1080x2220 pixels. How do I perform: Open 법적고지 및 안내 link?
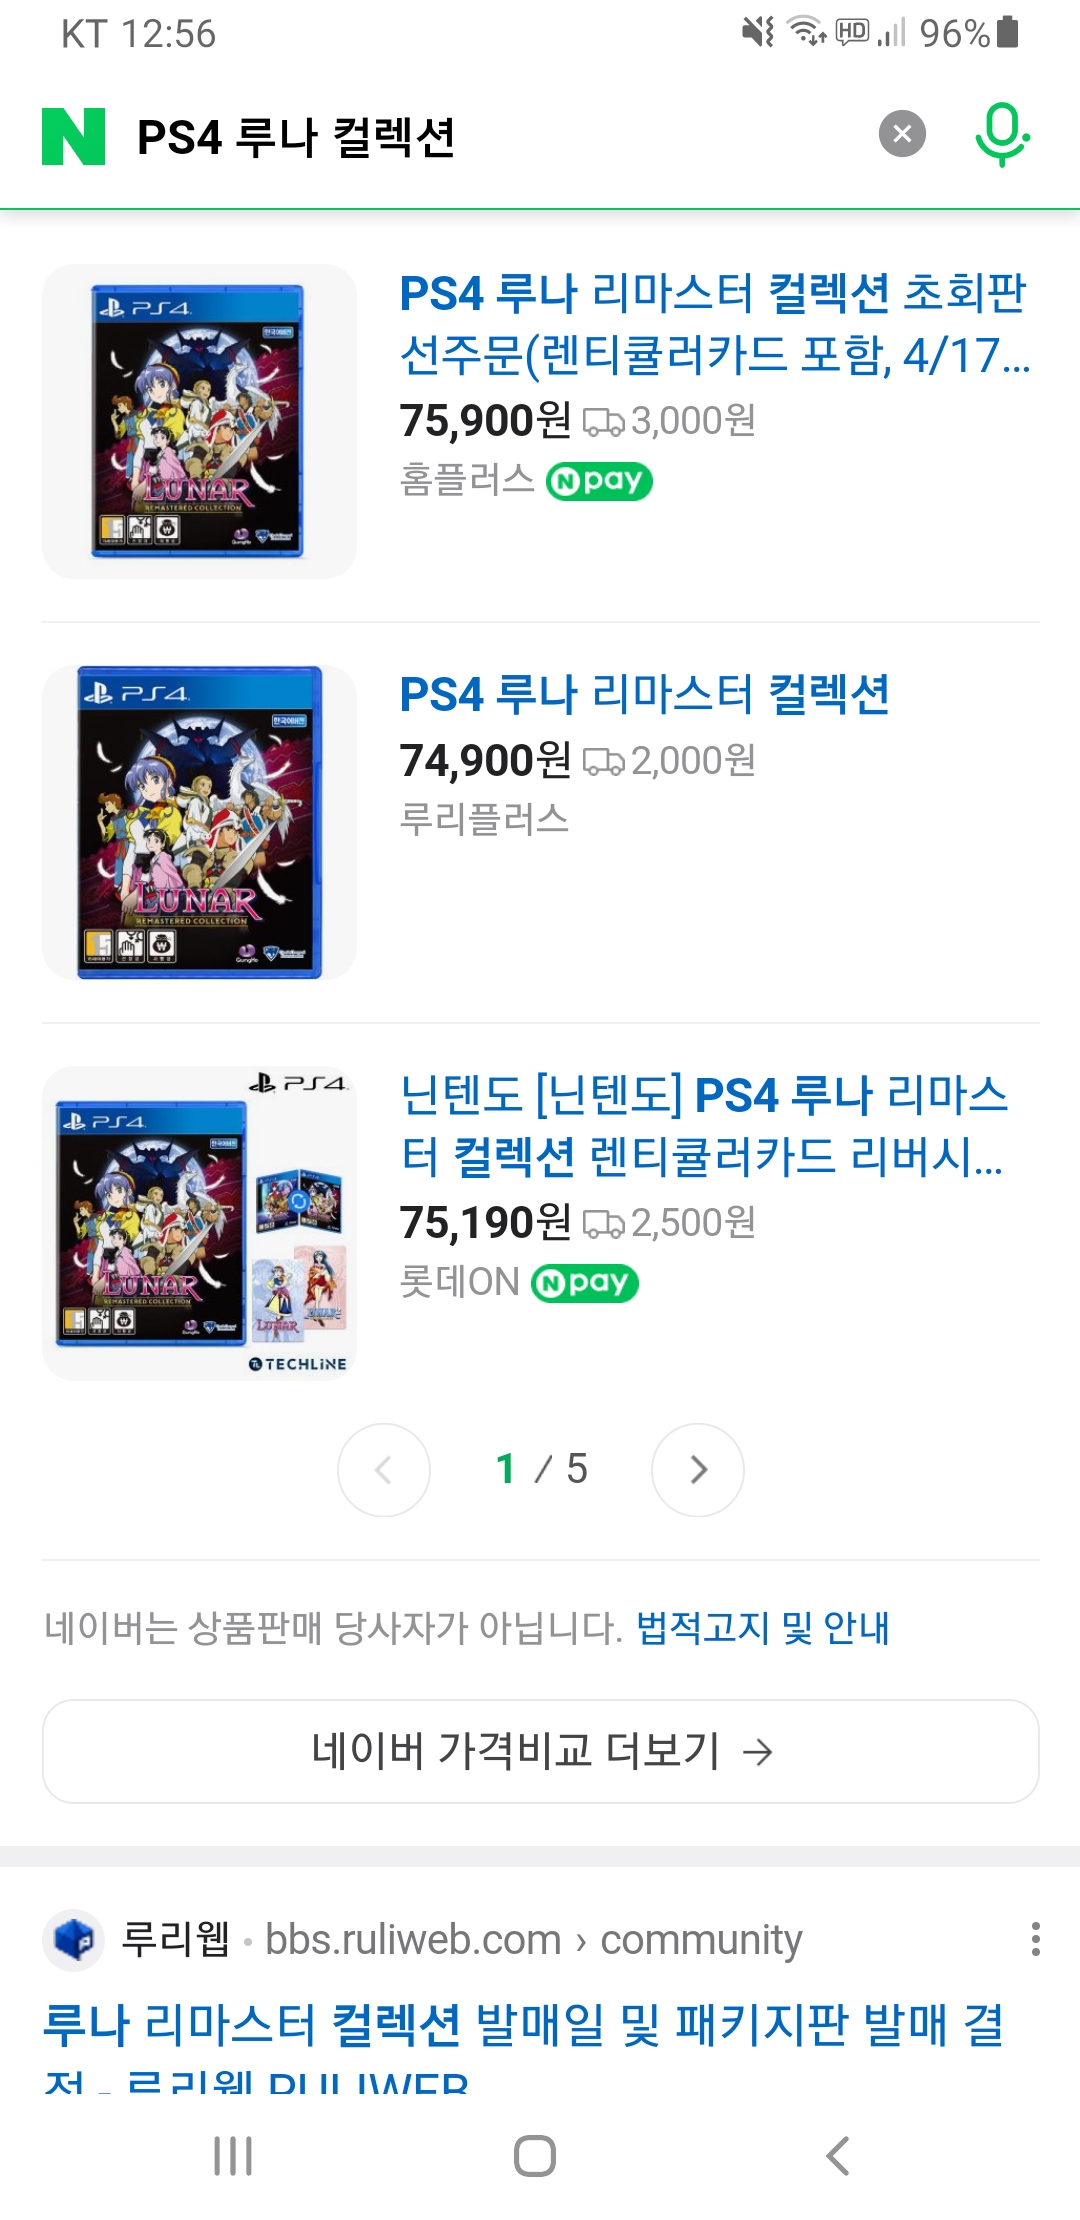(762, 1628)
